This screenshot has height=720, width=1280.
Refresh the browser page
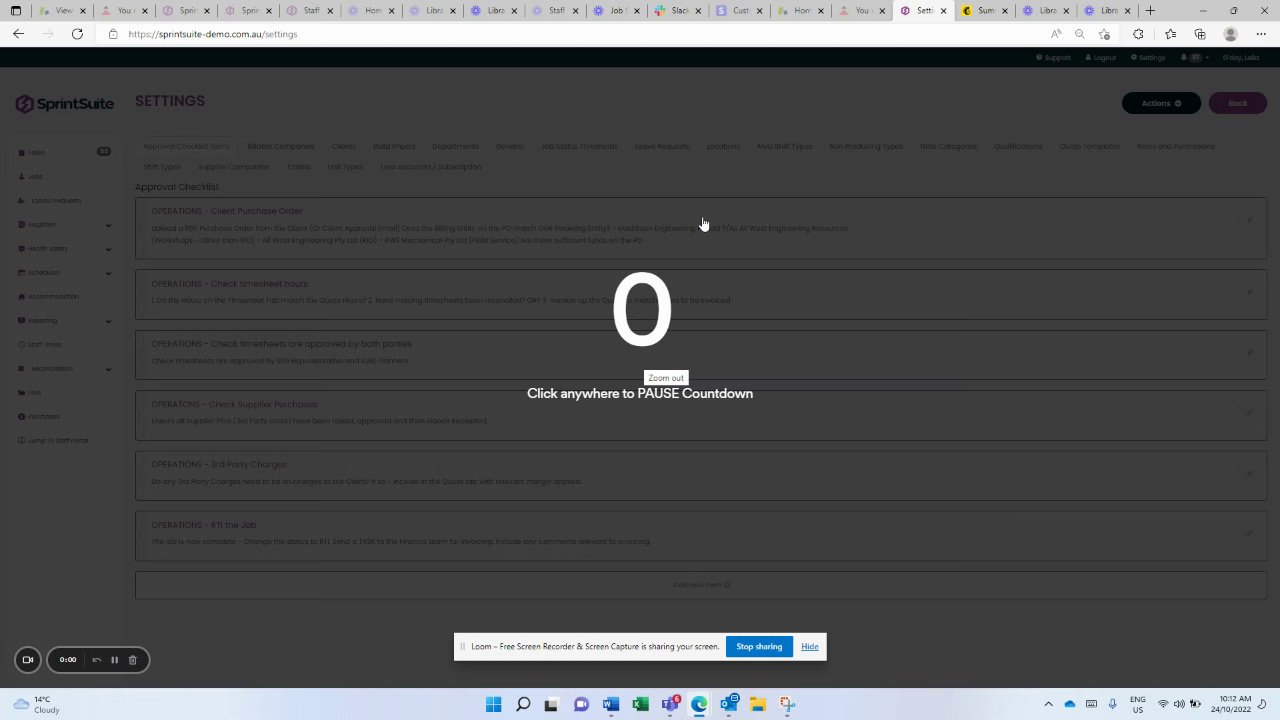(x=77, y=34)
